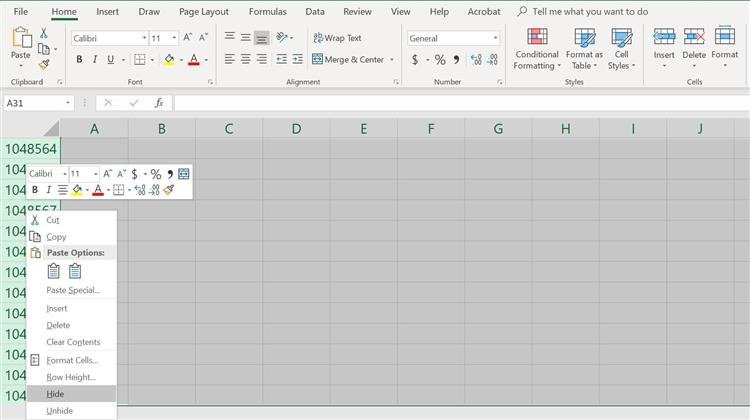Click the Borders icon in ribbon
The width and height of the screenshot is (750, 420).
tap(140, 59)
